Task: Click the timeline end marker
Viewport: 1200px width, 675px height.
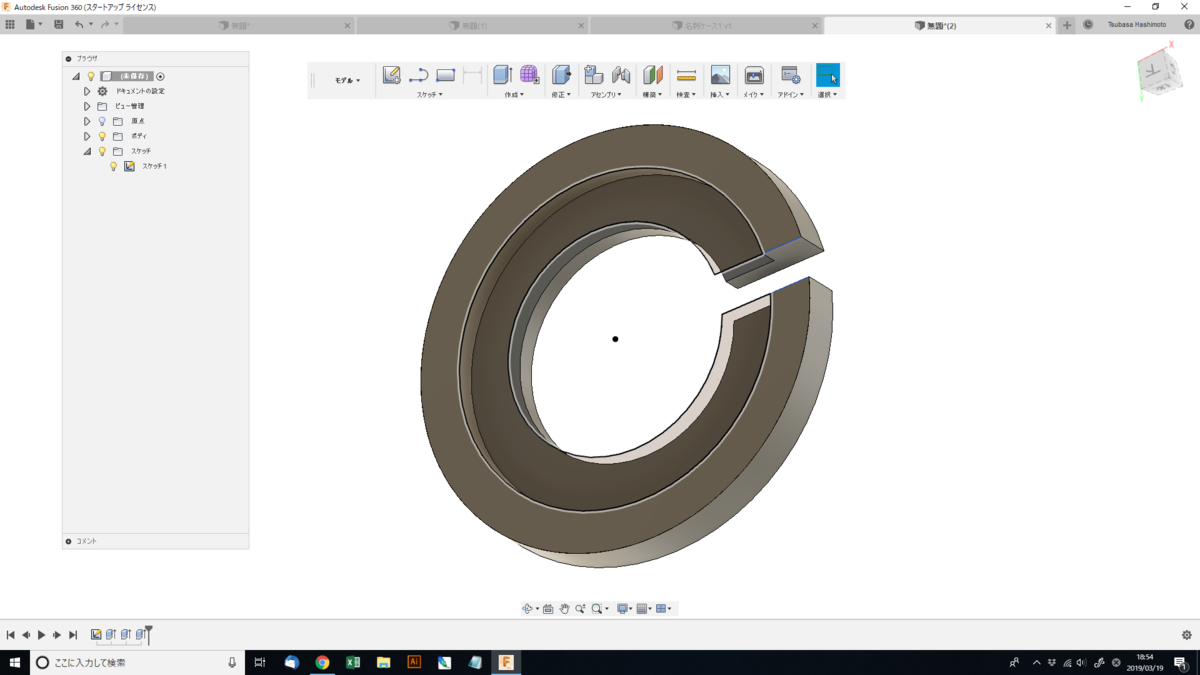Action: (149, 634)
